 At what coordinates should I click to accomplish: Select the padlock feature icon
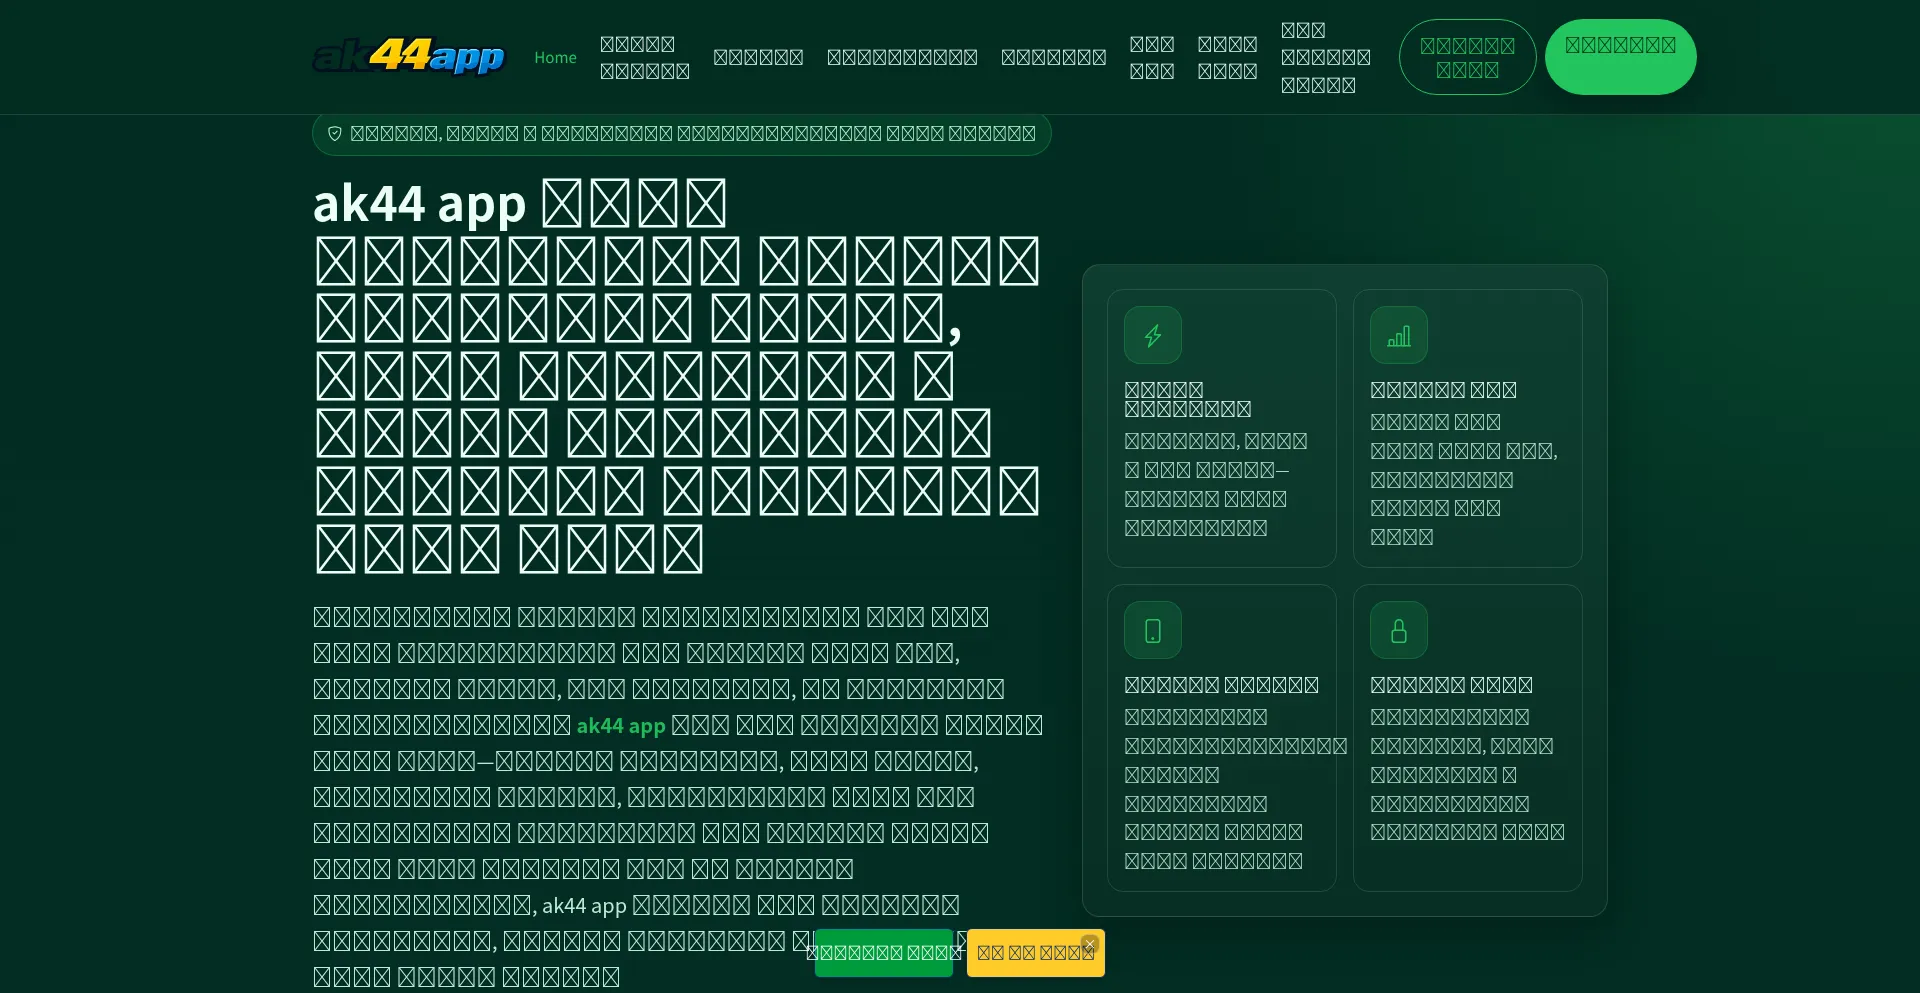[x=1399, y=630]
